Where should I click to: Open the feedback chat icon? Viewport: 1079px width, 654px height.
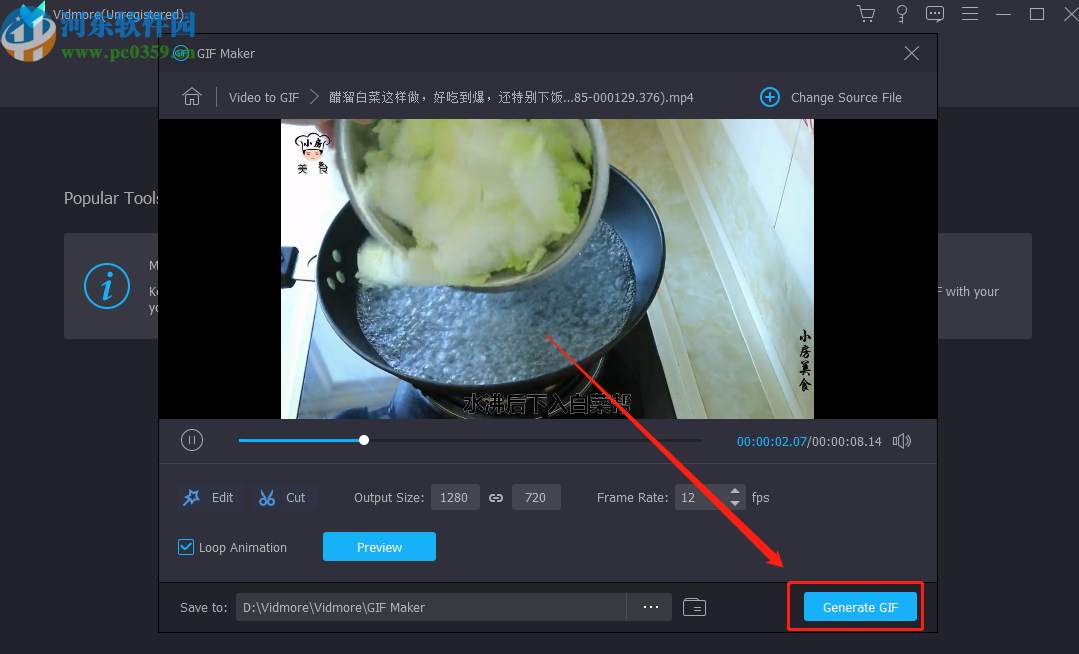pos(935,14)
